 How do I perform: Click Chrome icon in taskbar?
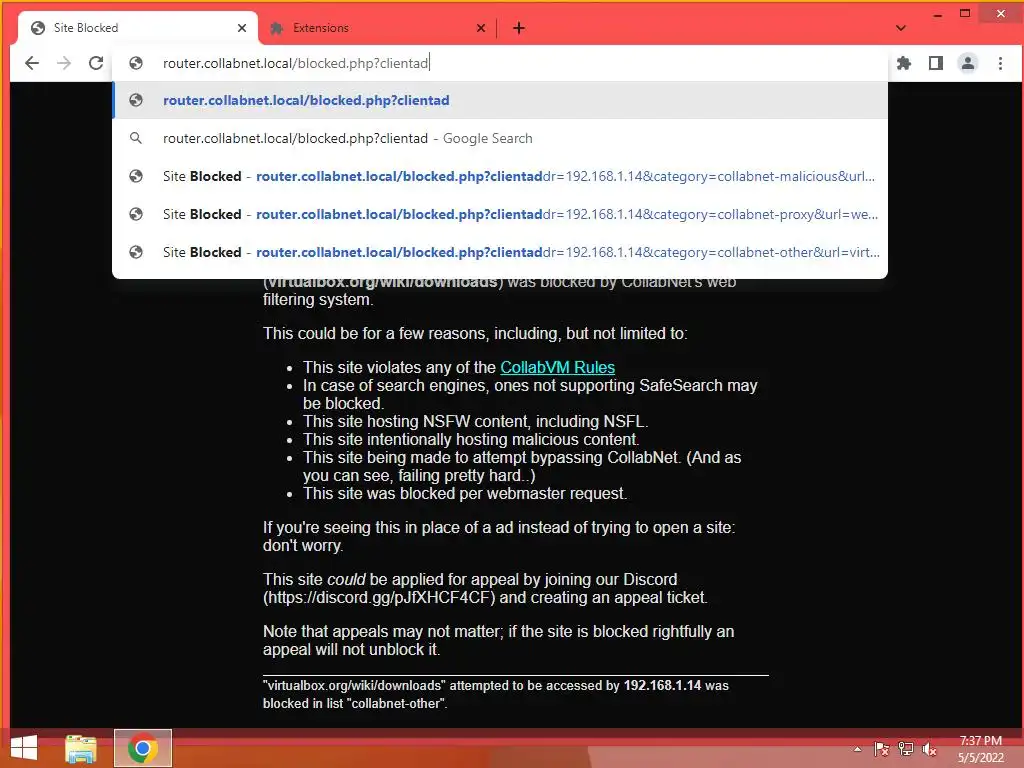coord(142,748)
